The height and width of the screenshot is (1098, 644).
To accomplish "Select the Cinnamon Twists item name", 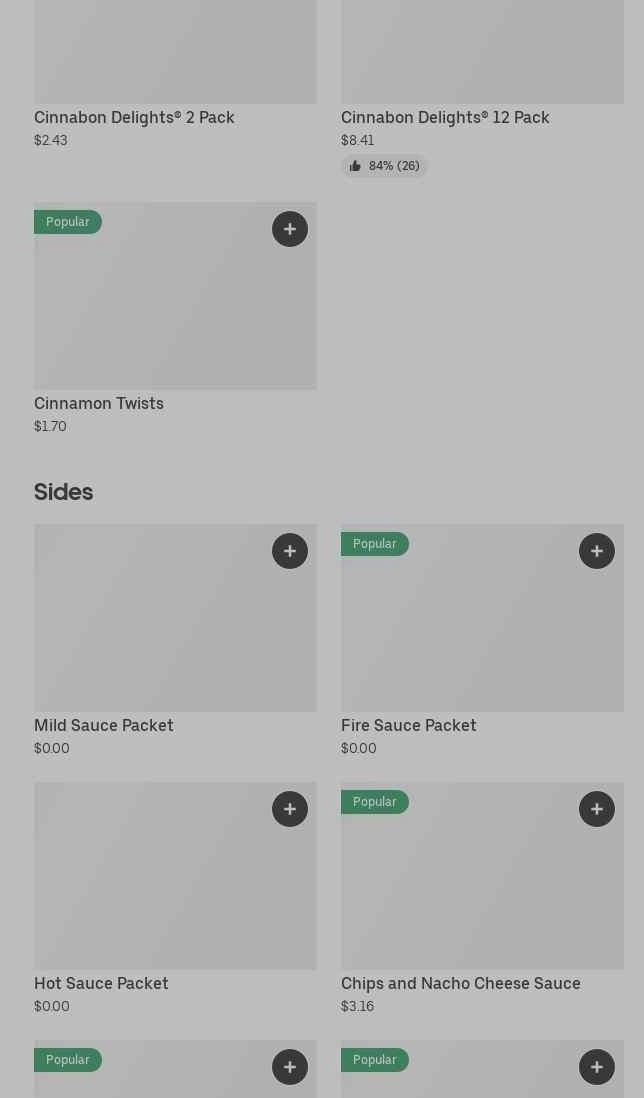I will tap(99, 403).
